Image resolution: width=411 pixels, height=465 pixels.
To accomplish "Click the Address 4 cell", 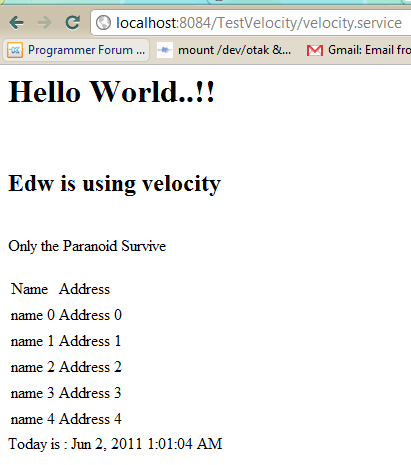I will pyautogui.click(x=90, y=419).
